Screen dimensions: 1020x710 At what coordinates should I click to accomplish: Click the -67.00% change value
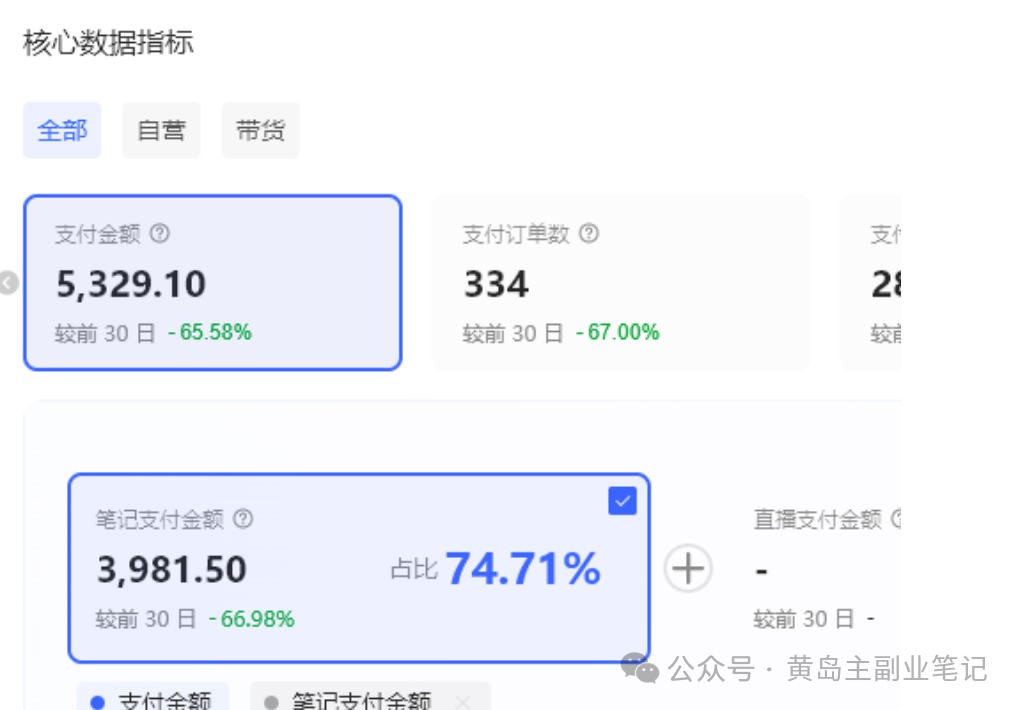coord(617,333)
